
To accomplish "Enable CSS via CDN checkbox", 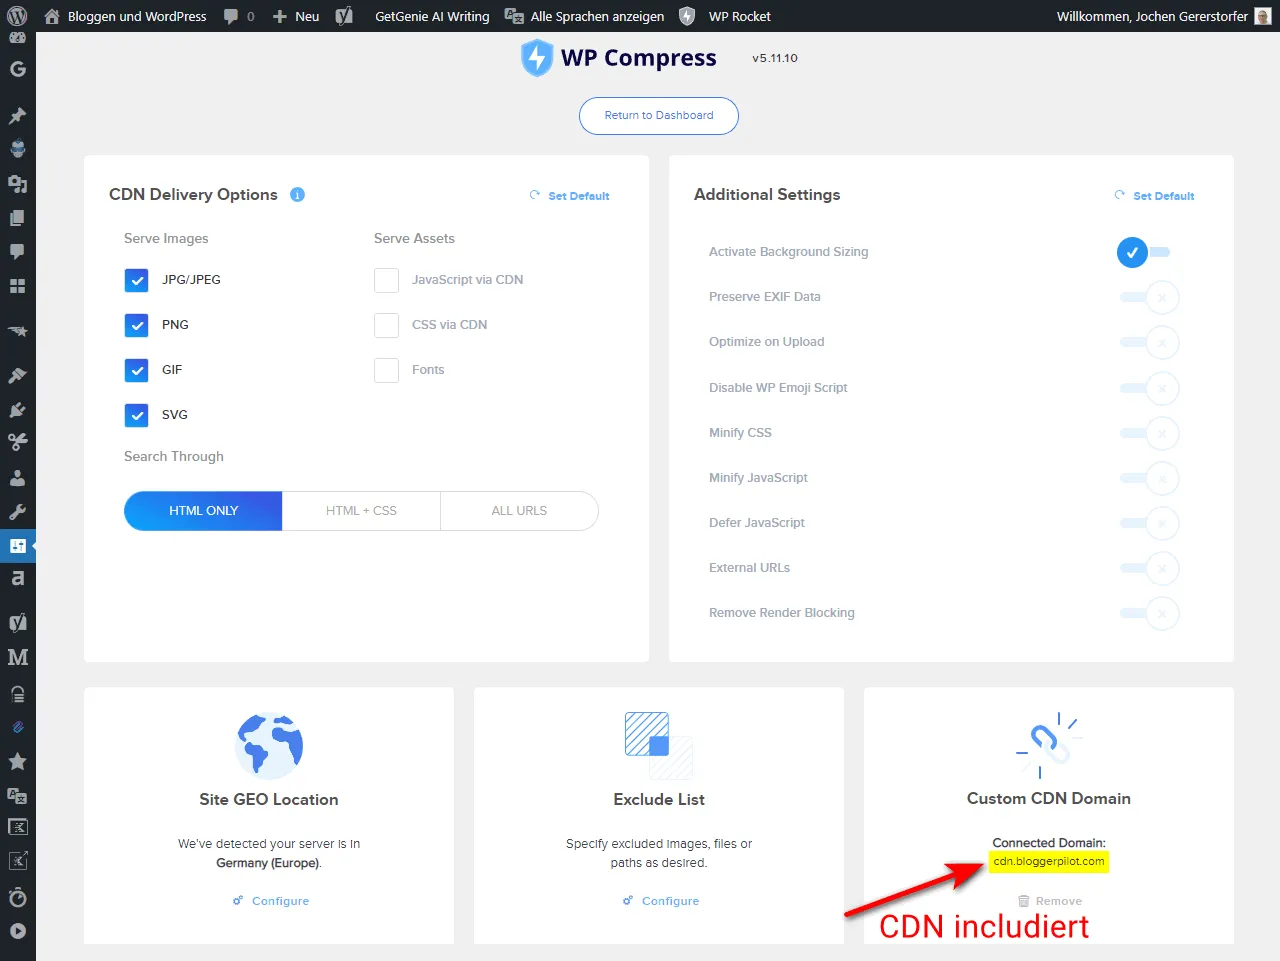I will pyautogui.click(x=386, y=325).
